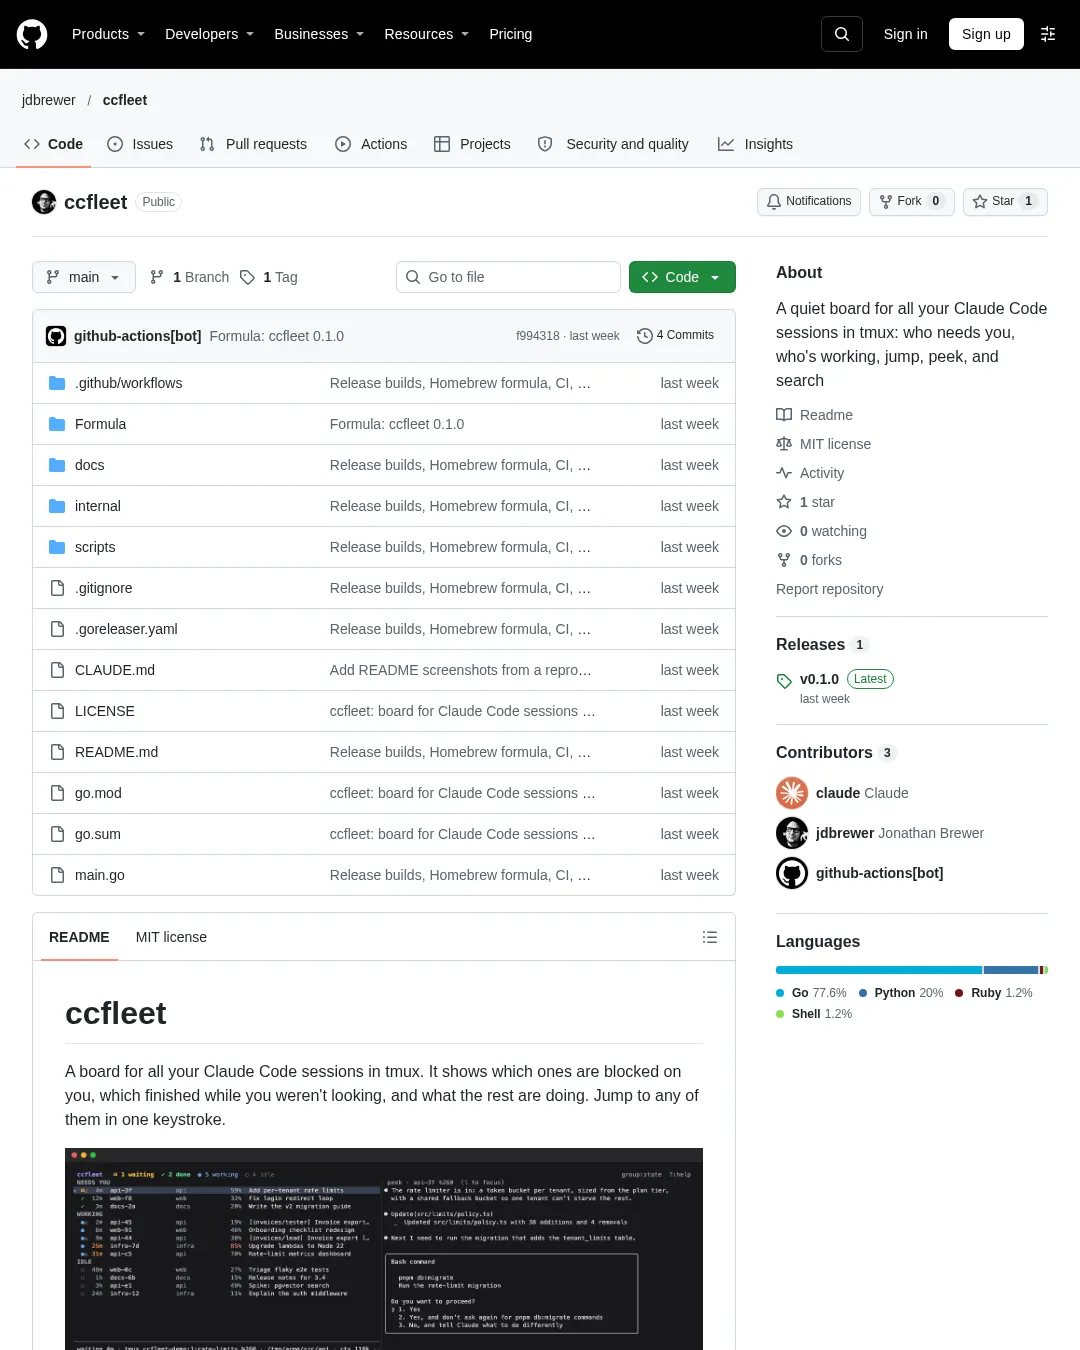Click the main.go file icon

click(x=57, y=875)
